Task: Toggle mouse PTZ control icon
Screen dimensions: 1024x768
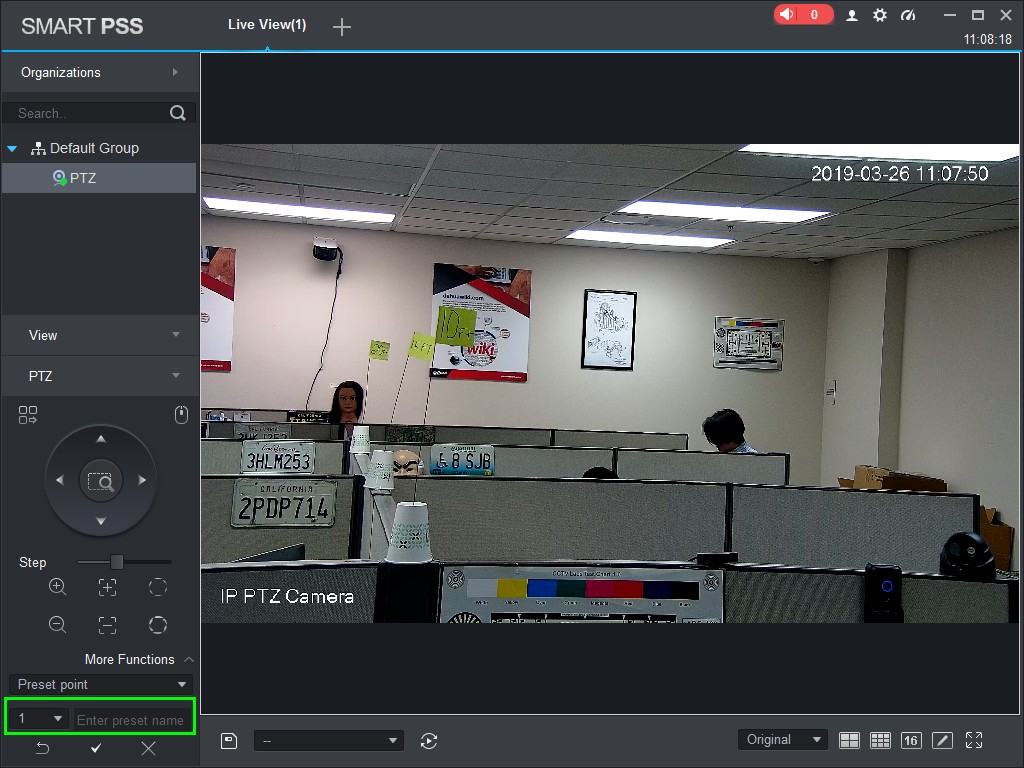Action: [182, 415]
